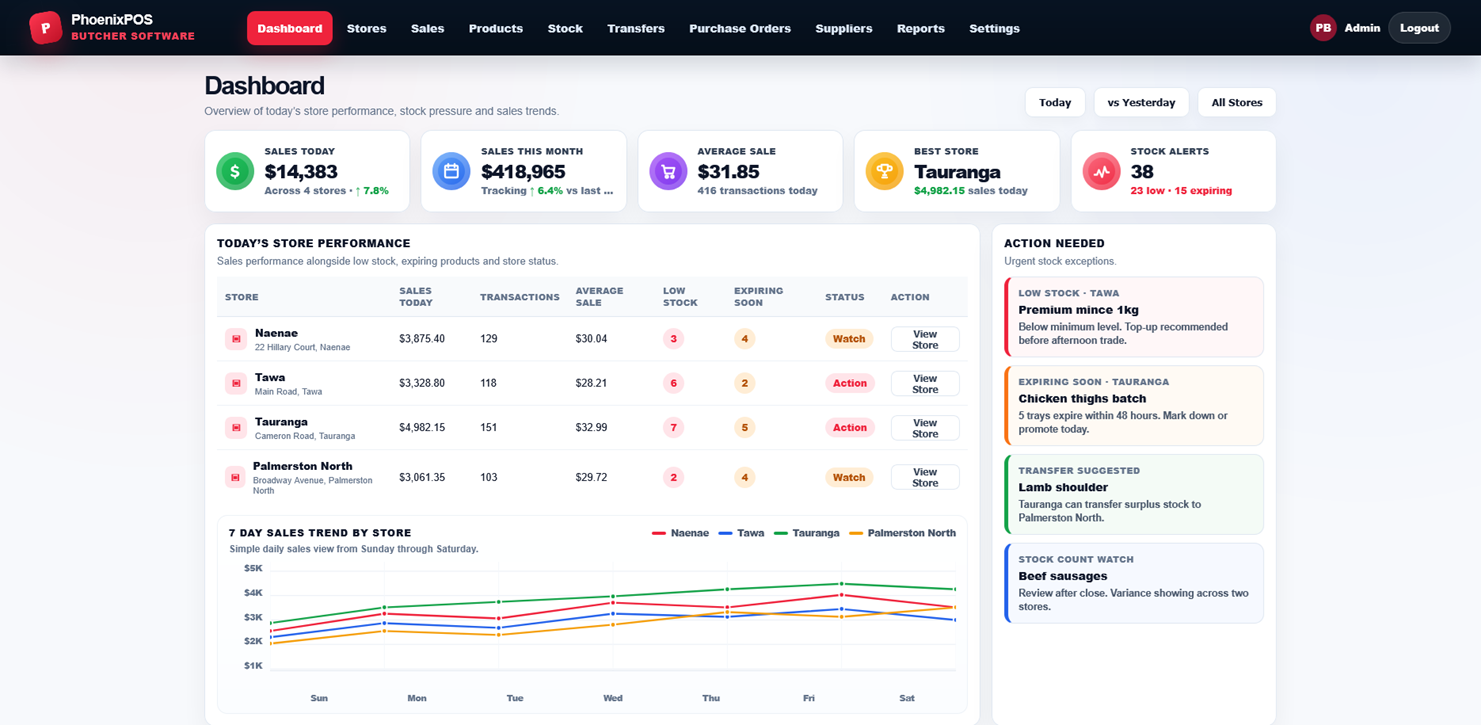The width and height of the screenshot is (1482, 726).
Task: Click the PhoenixPOS logo icon
Action: (45, 28)
